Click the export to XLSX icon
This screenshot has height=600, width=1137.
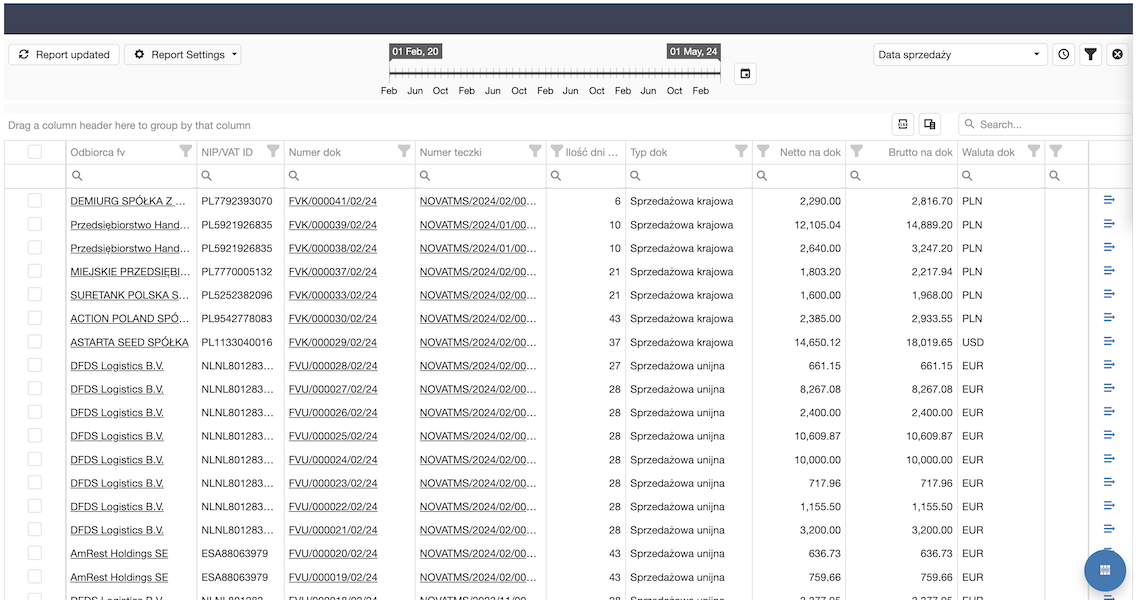click(x=903, y=124)
